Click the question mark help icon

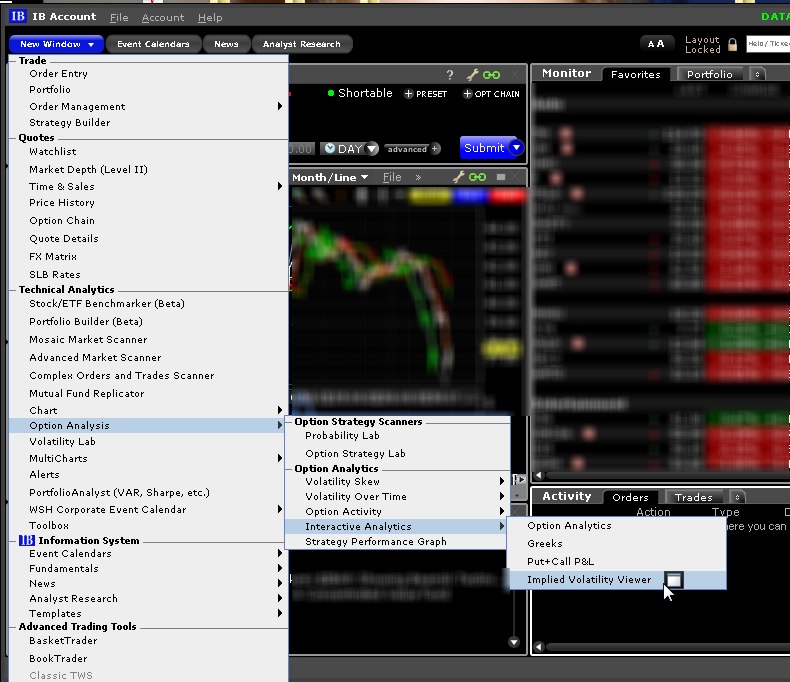[449, 76]
